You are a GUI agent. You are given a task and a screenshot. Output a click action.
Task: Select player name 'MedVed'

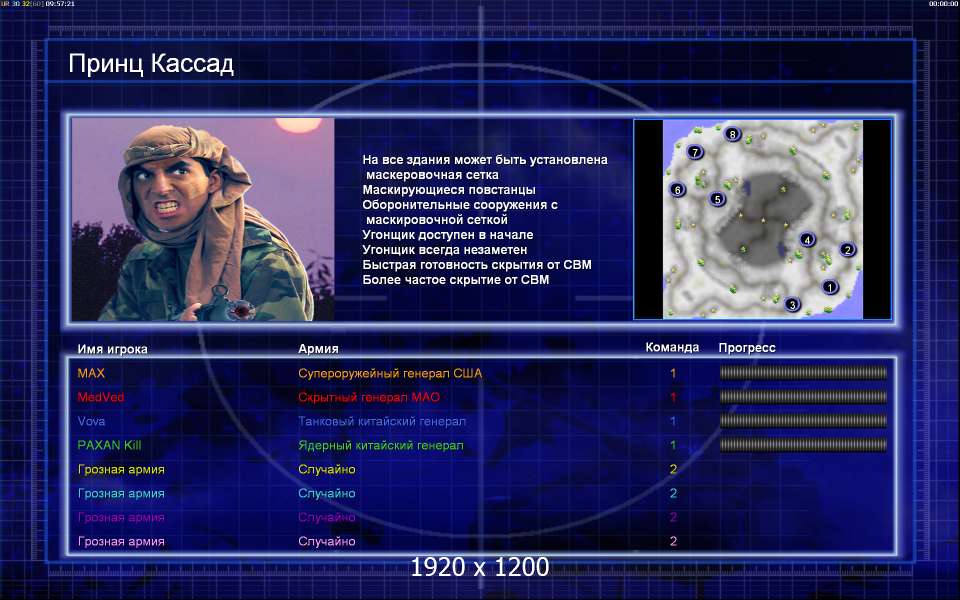(101, 397)
